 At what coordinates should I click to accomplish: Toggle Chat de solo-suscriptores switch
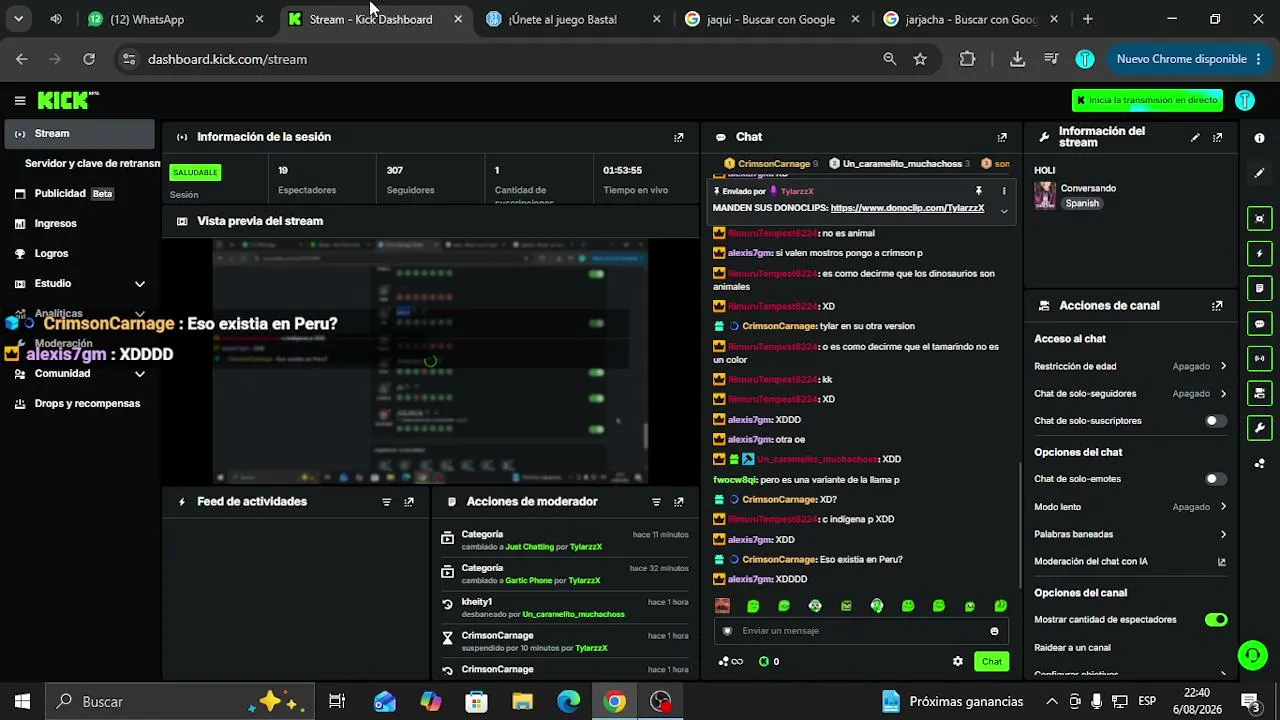1215,421
